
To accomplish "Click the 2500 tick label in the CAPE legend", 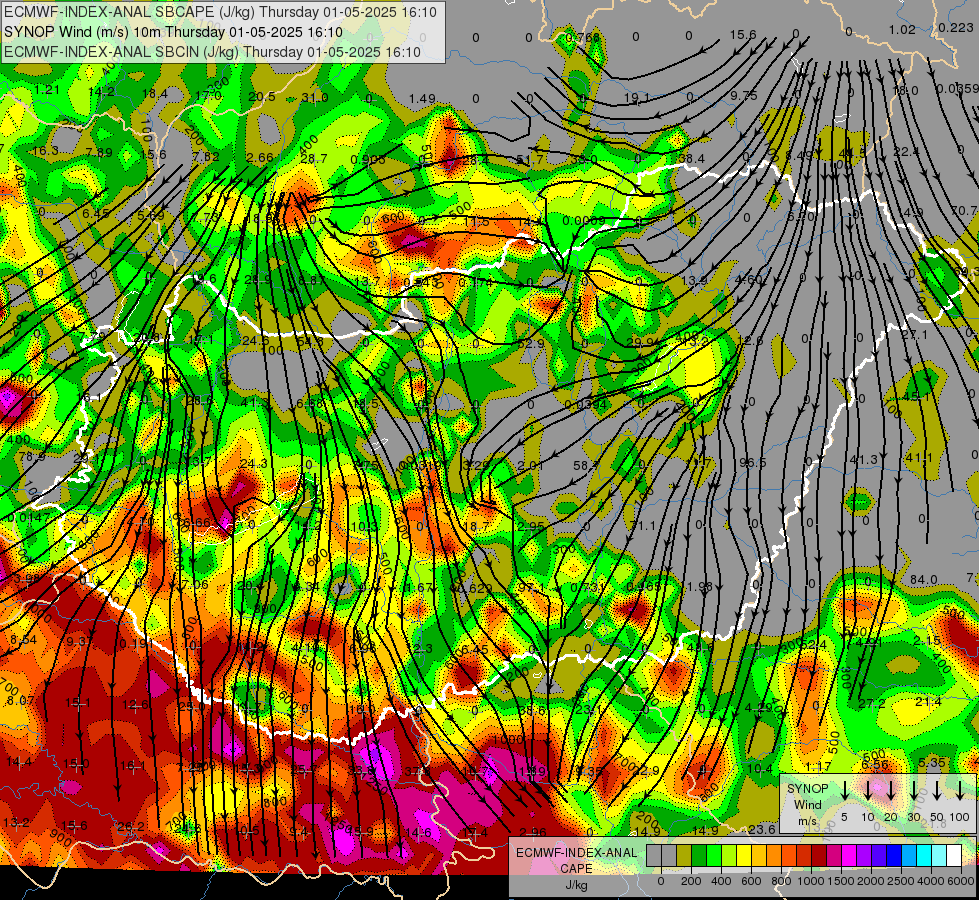I will point(902,881).
